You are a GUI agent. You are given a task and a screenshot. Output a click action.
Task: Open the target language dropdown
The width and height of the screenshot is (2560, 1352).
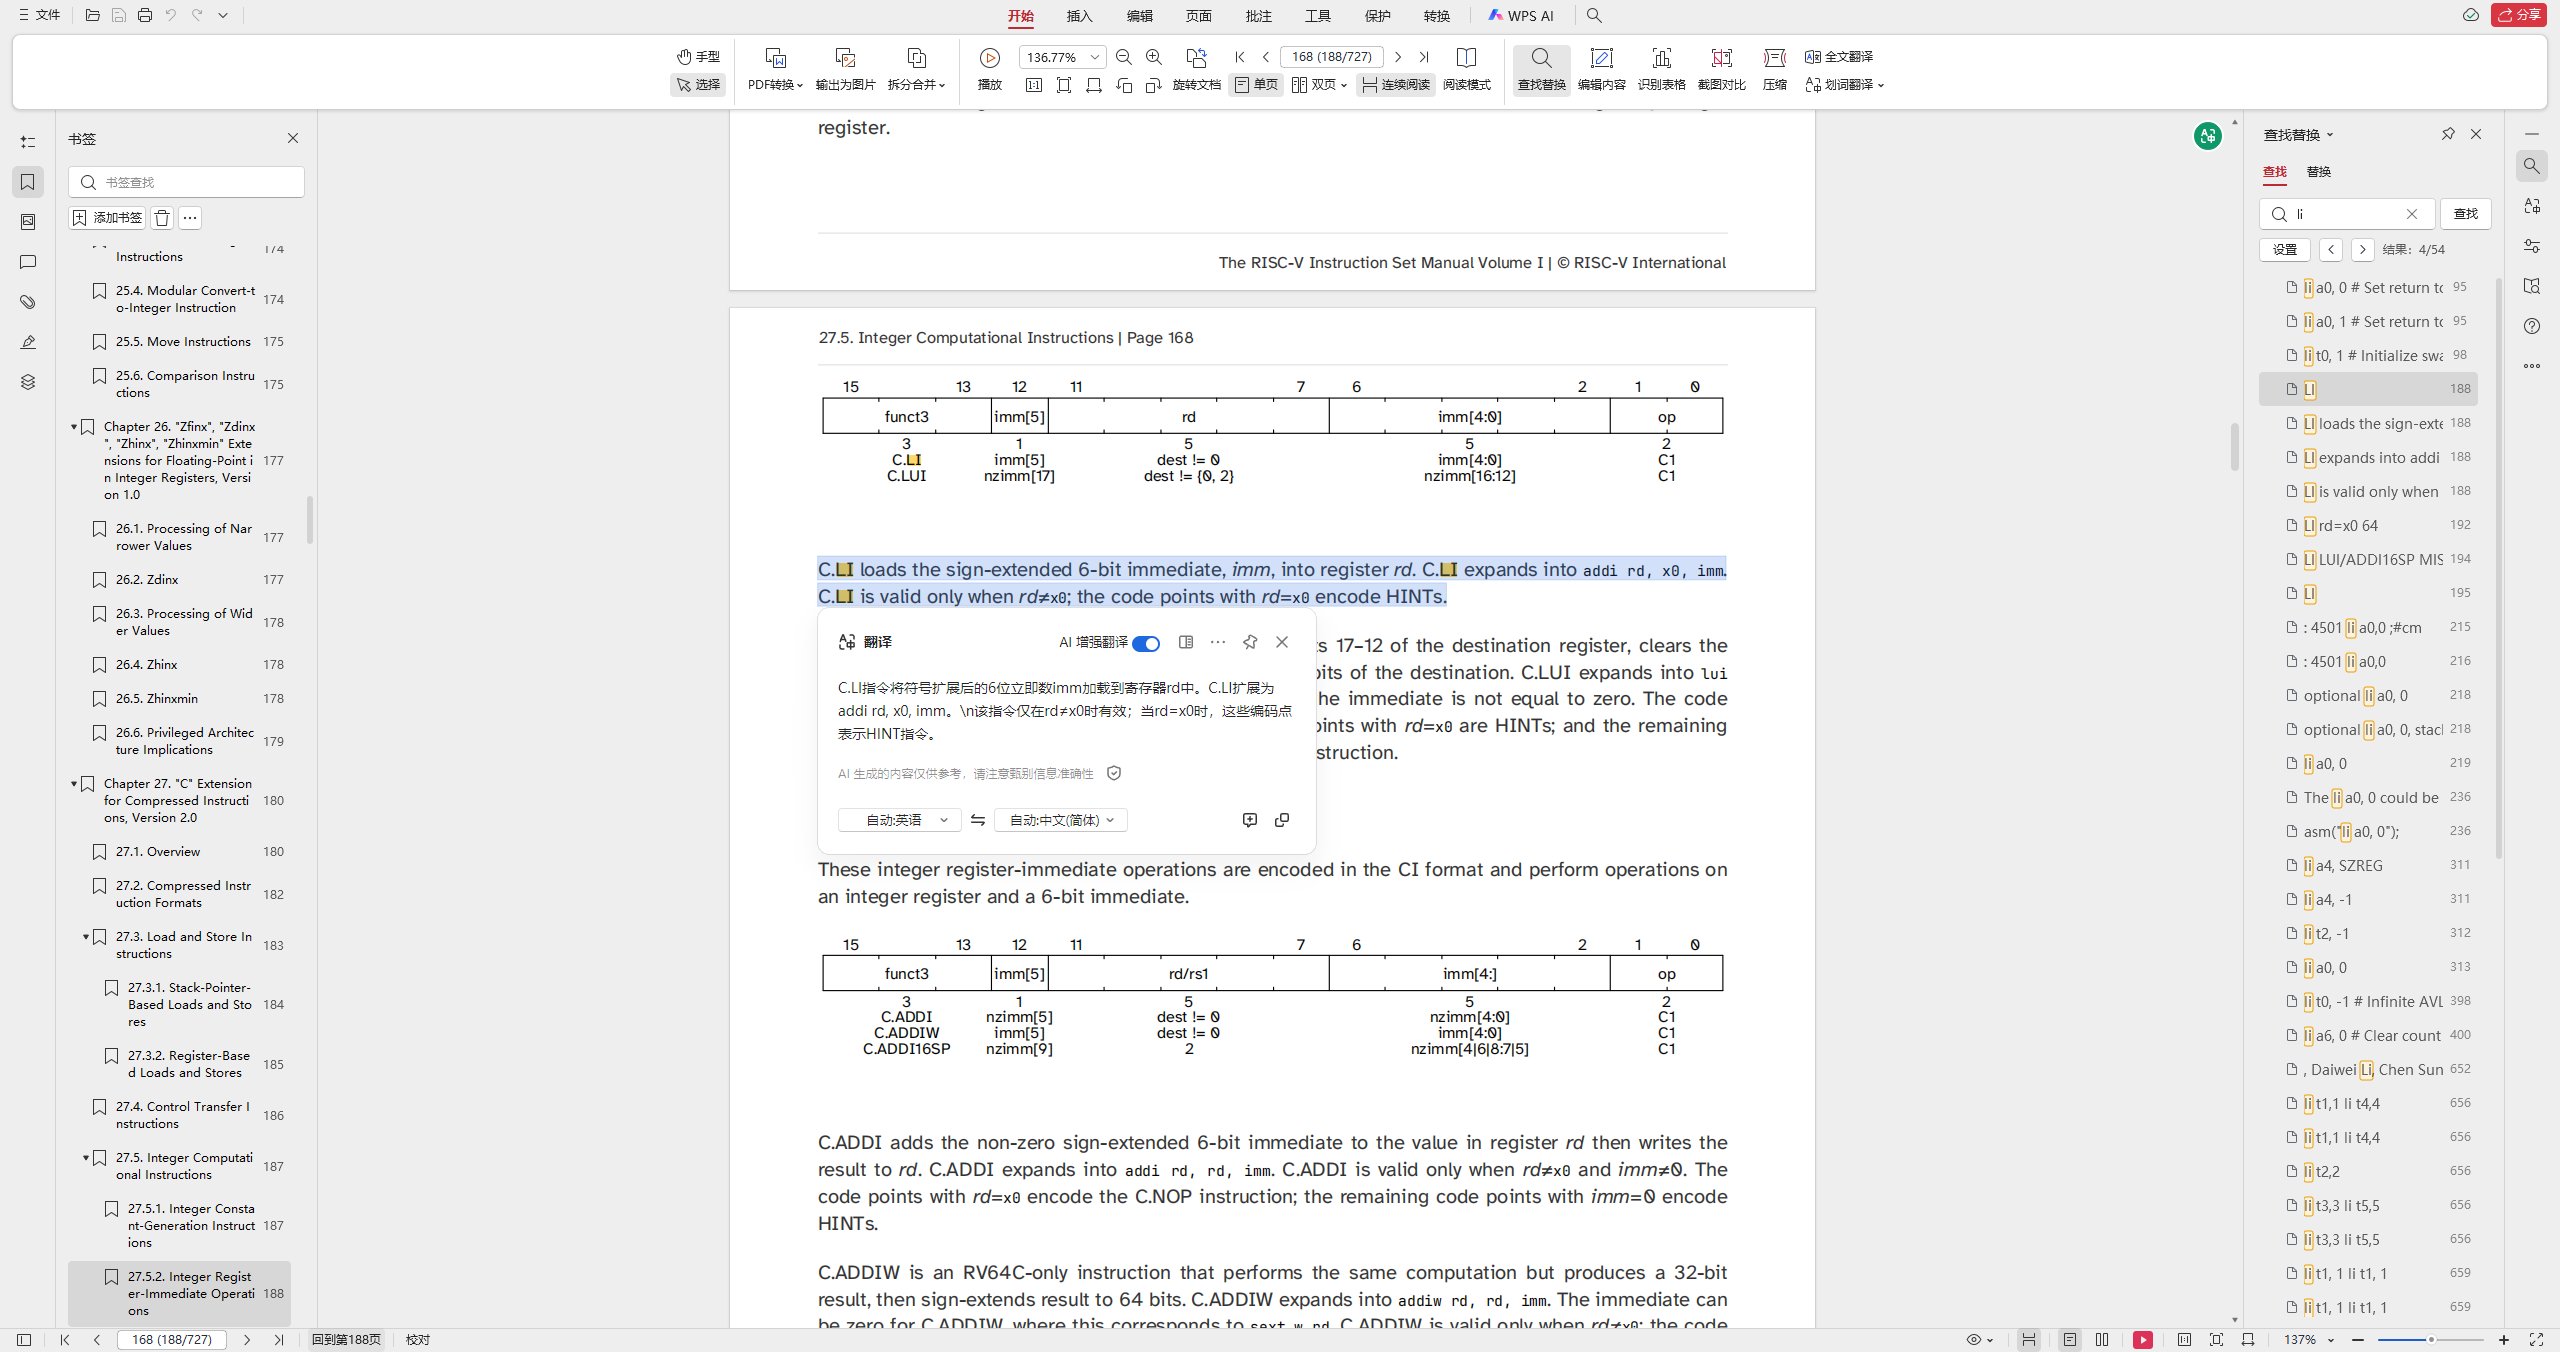[x=1061, y=820]
